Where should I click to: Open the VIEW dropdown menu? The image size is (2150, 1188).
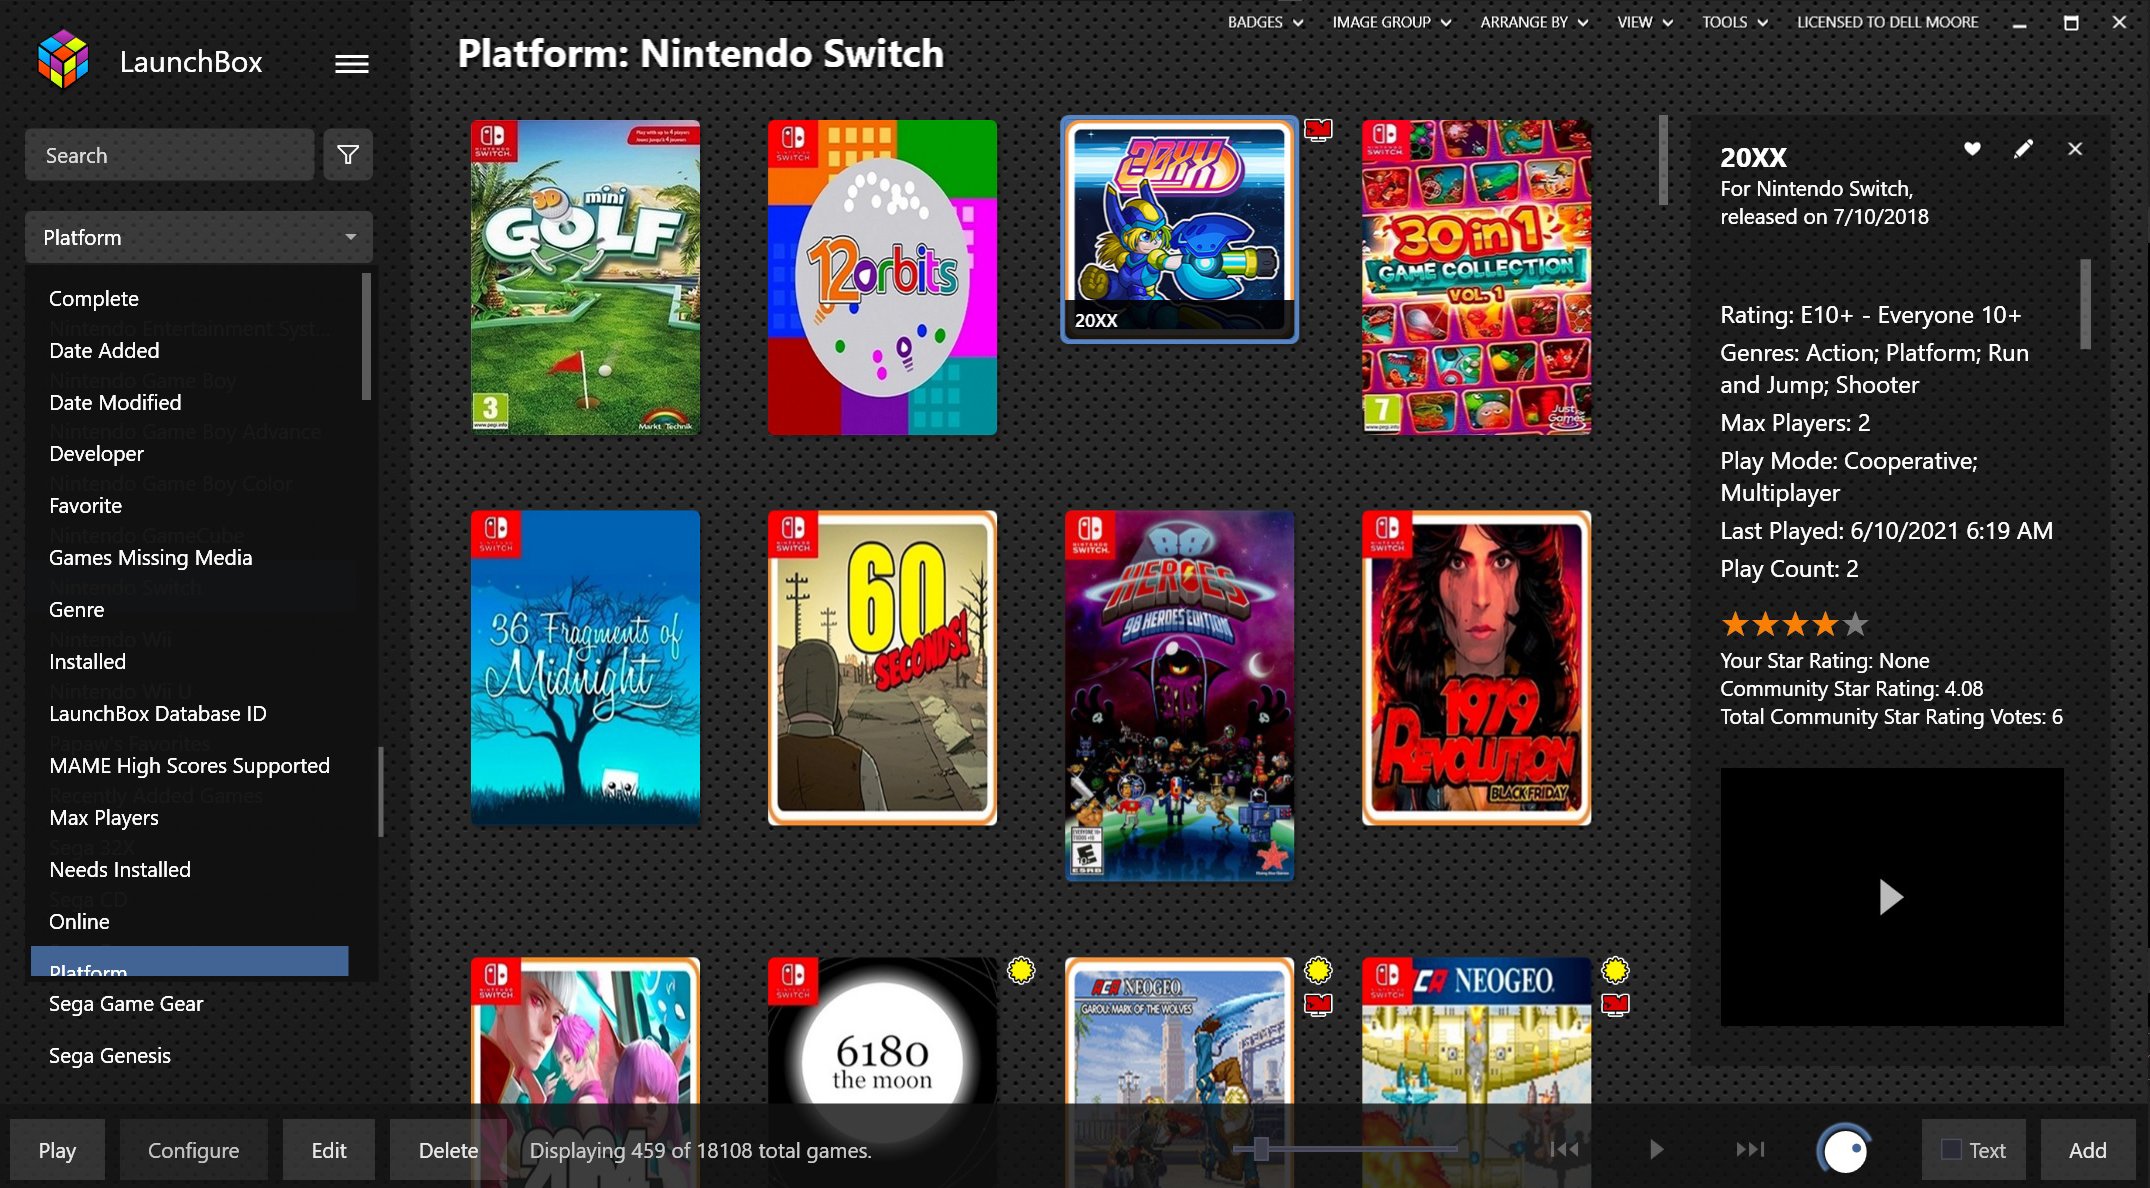(x=1644, y=22)
